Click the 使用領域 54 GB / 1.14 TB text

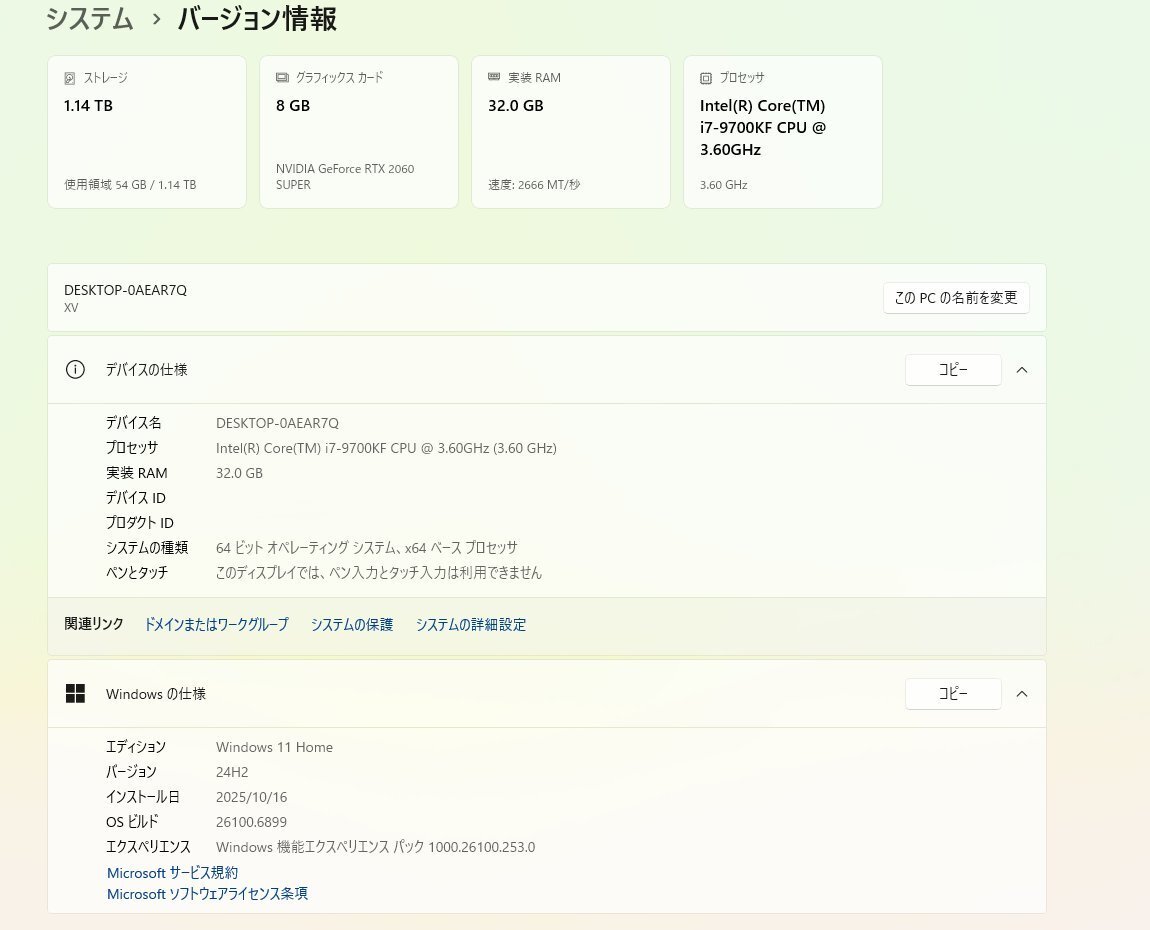point(130,185)
